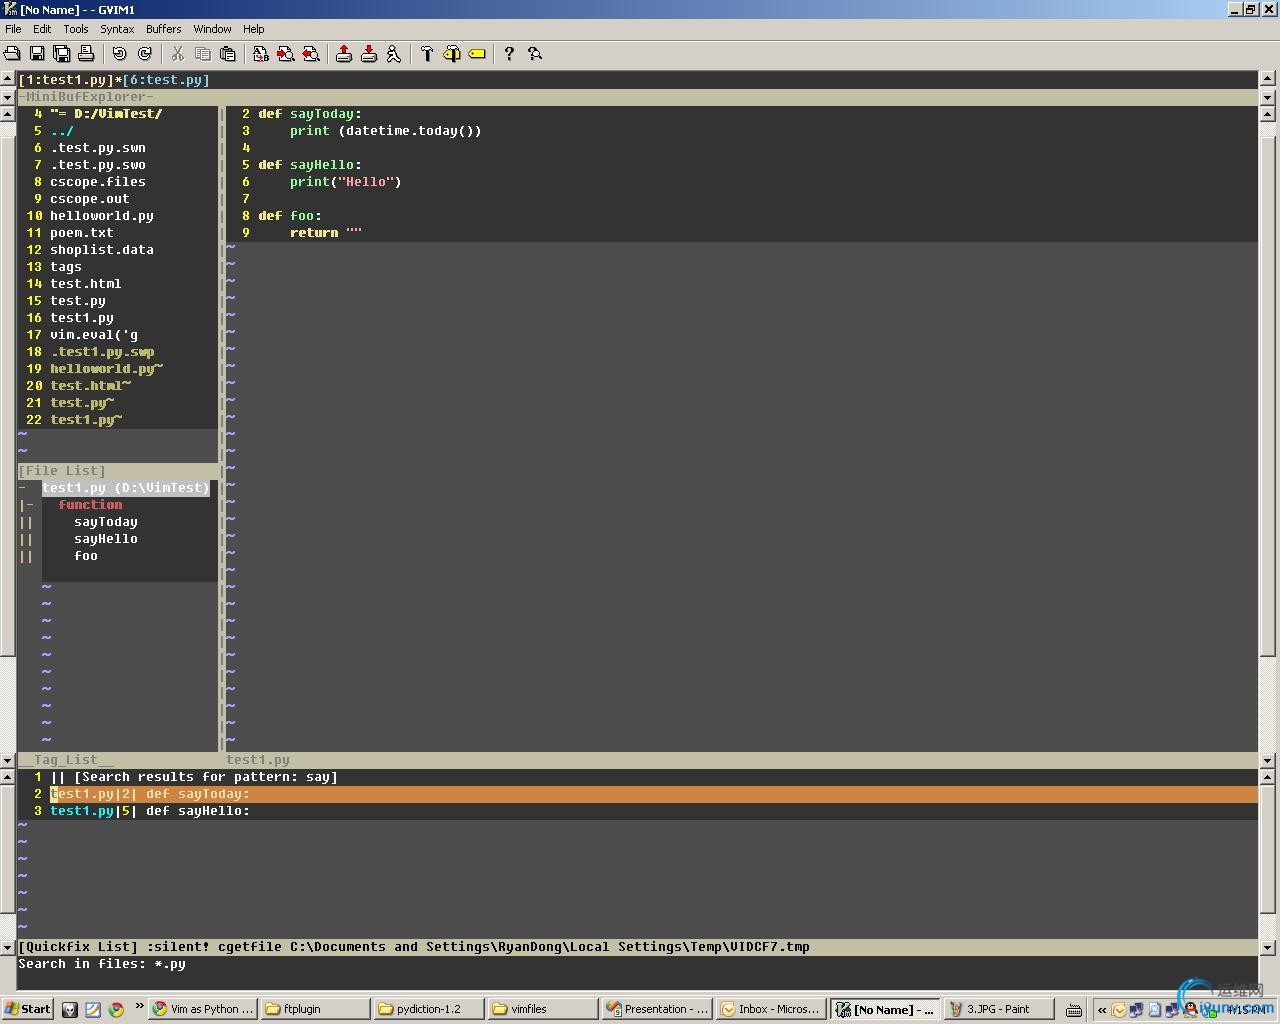Open helloworld.py in the file explorer
1280x1024 pixels.
[101, 216]
